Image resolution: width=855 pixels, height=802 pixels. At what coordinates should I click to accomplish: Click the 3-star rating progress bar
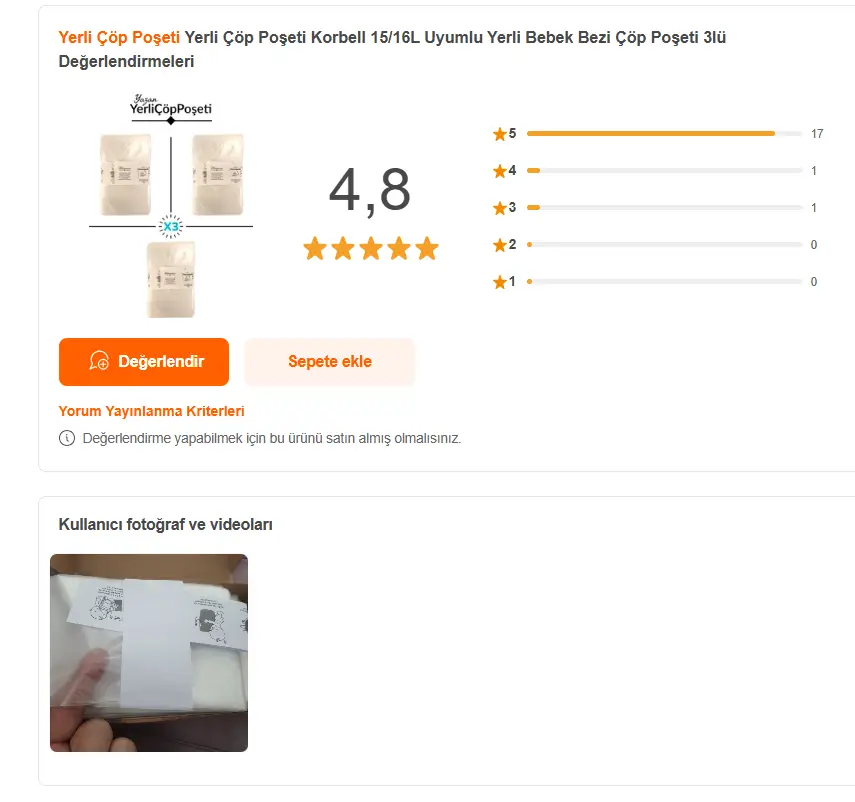(664, 208)
